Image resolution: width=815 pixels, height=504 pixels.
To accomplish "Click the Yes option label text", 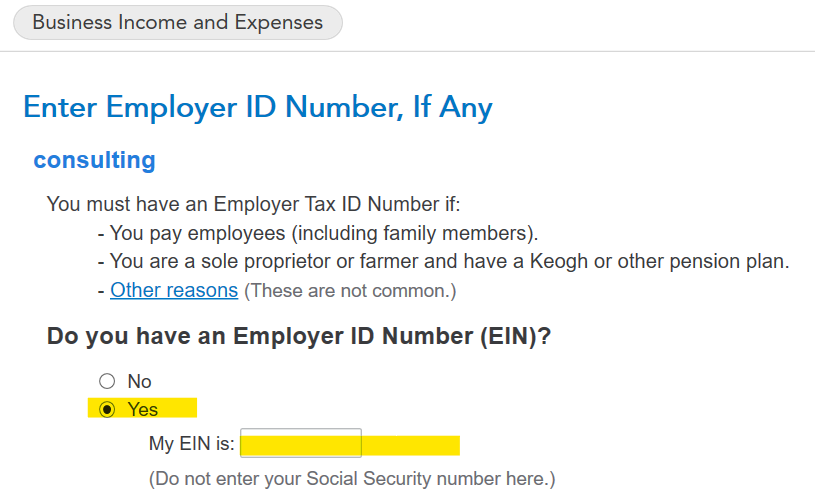I will [143, 409].
